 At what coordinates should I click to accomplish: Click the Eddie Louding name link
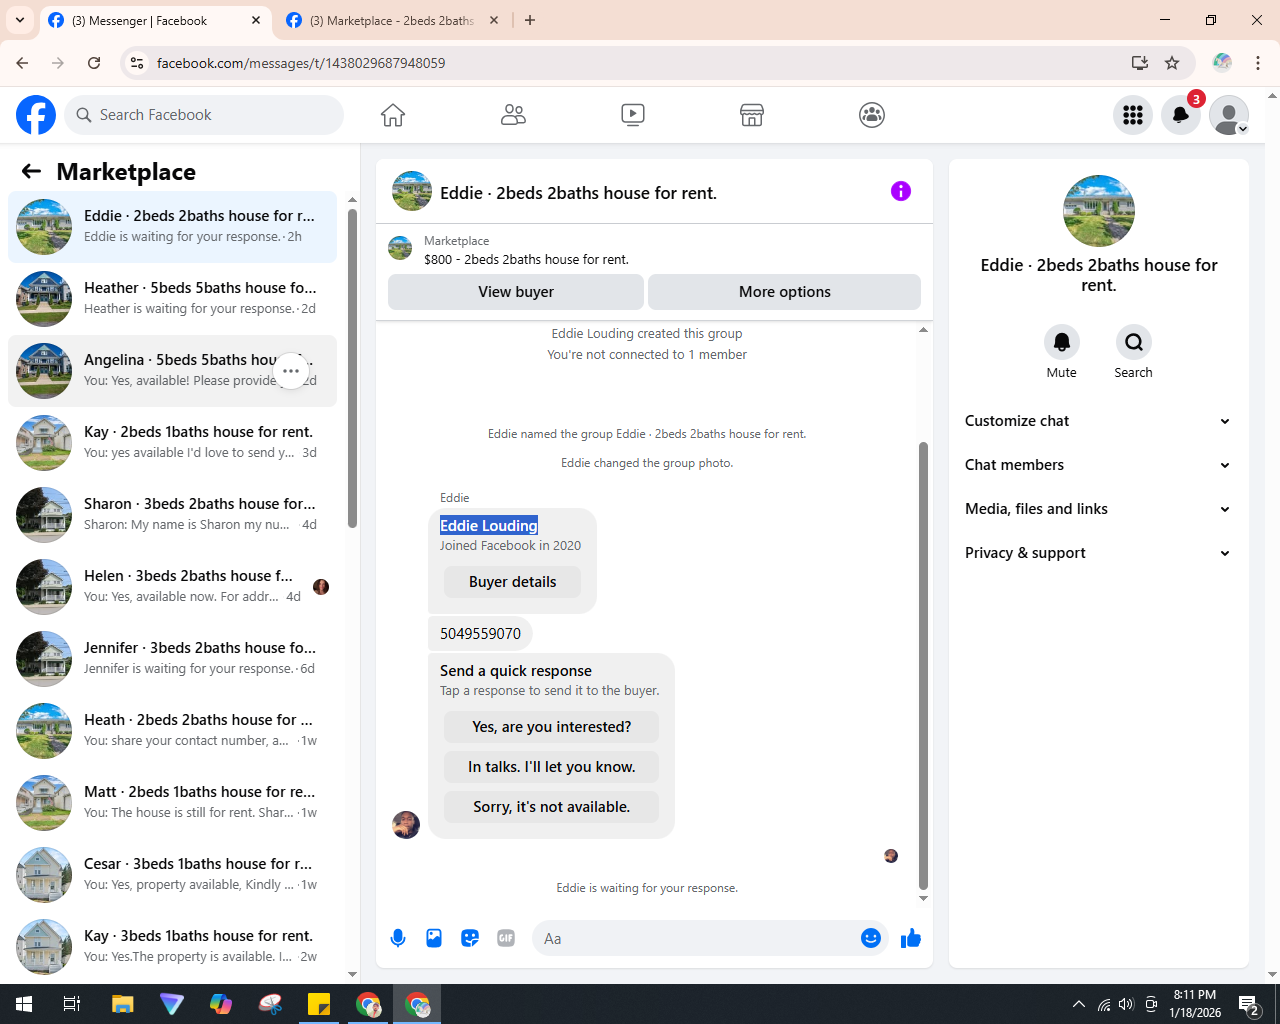click(489, 525)
